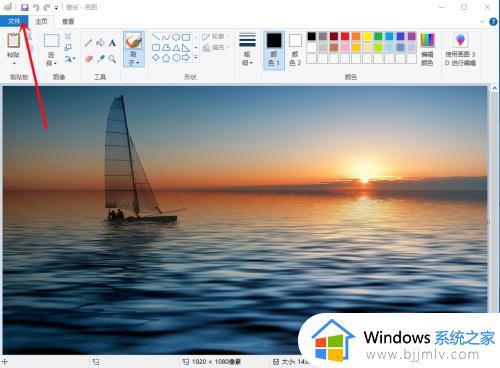Pick the Polygon shape

click(166, 47)
